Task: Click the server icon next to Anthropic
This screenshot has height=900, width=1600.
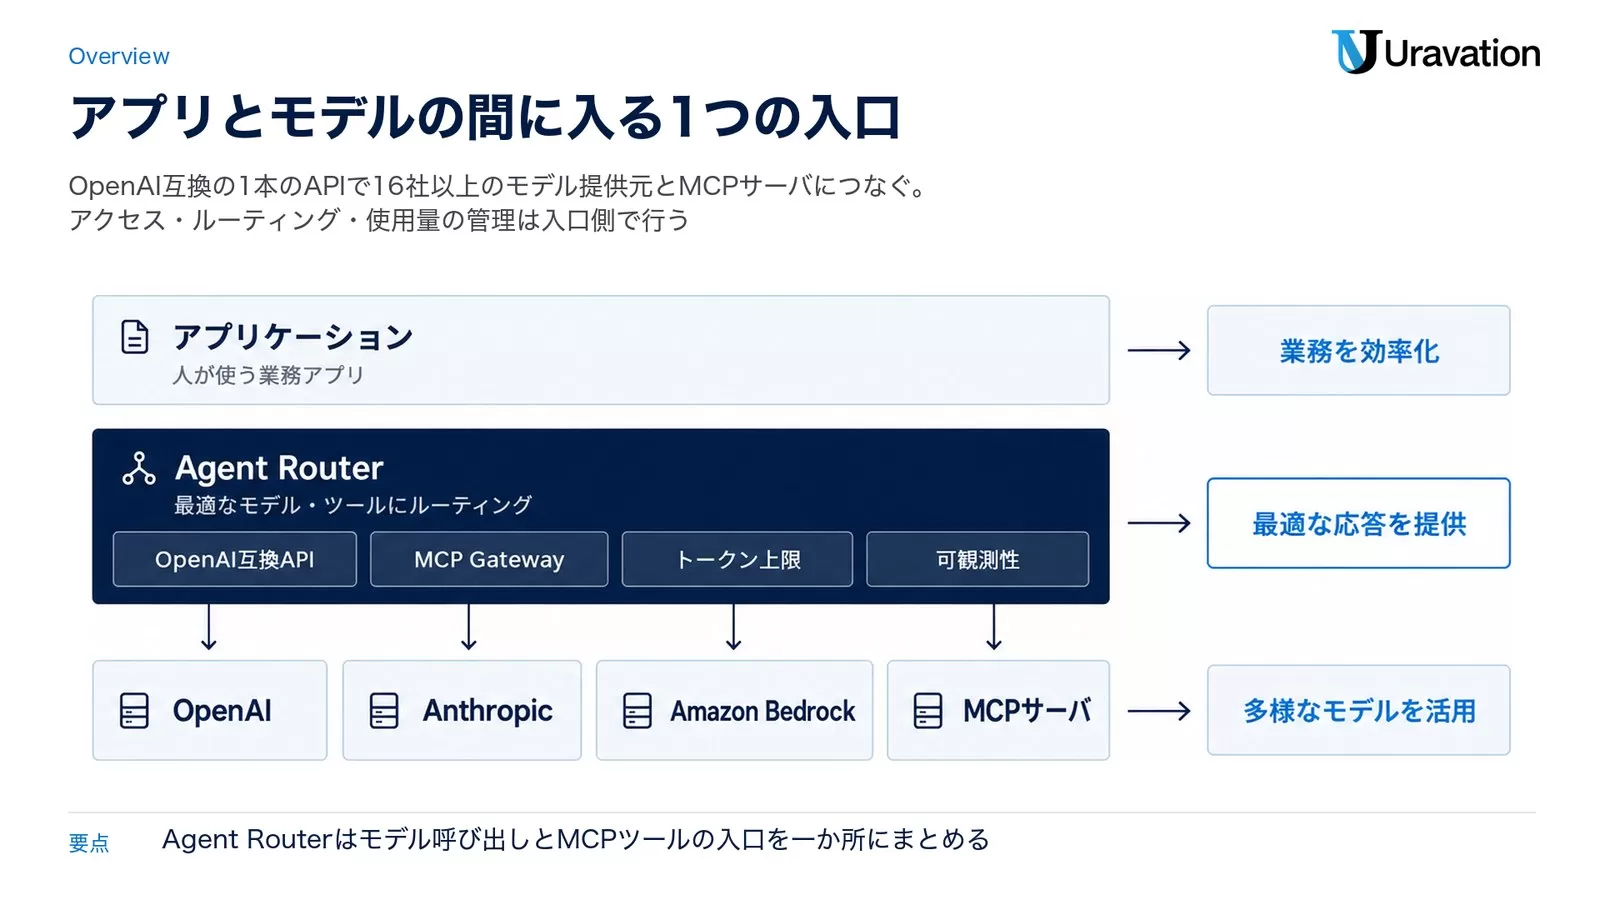Action: [x=384, y=710]
